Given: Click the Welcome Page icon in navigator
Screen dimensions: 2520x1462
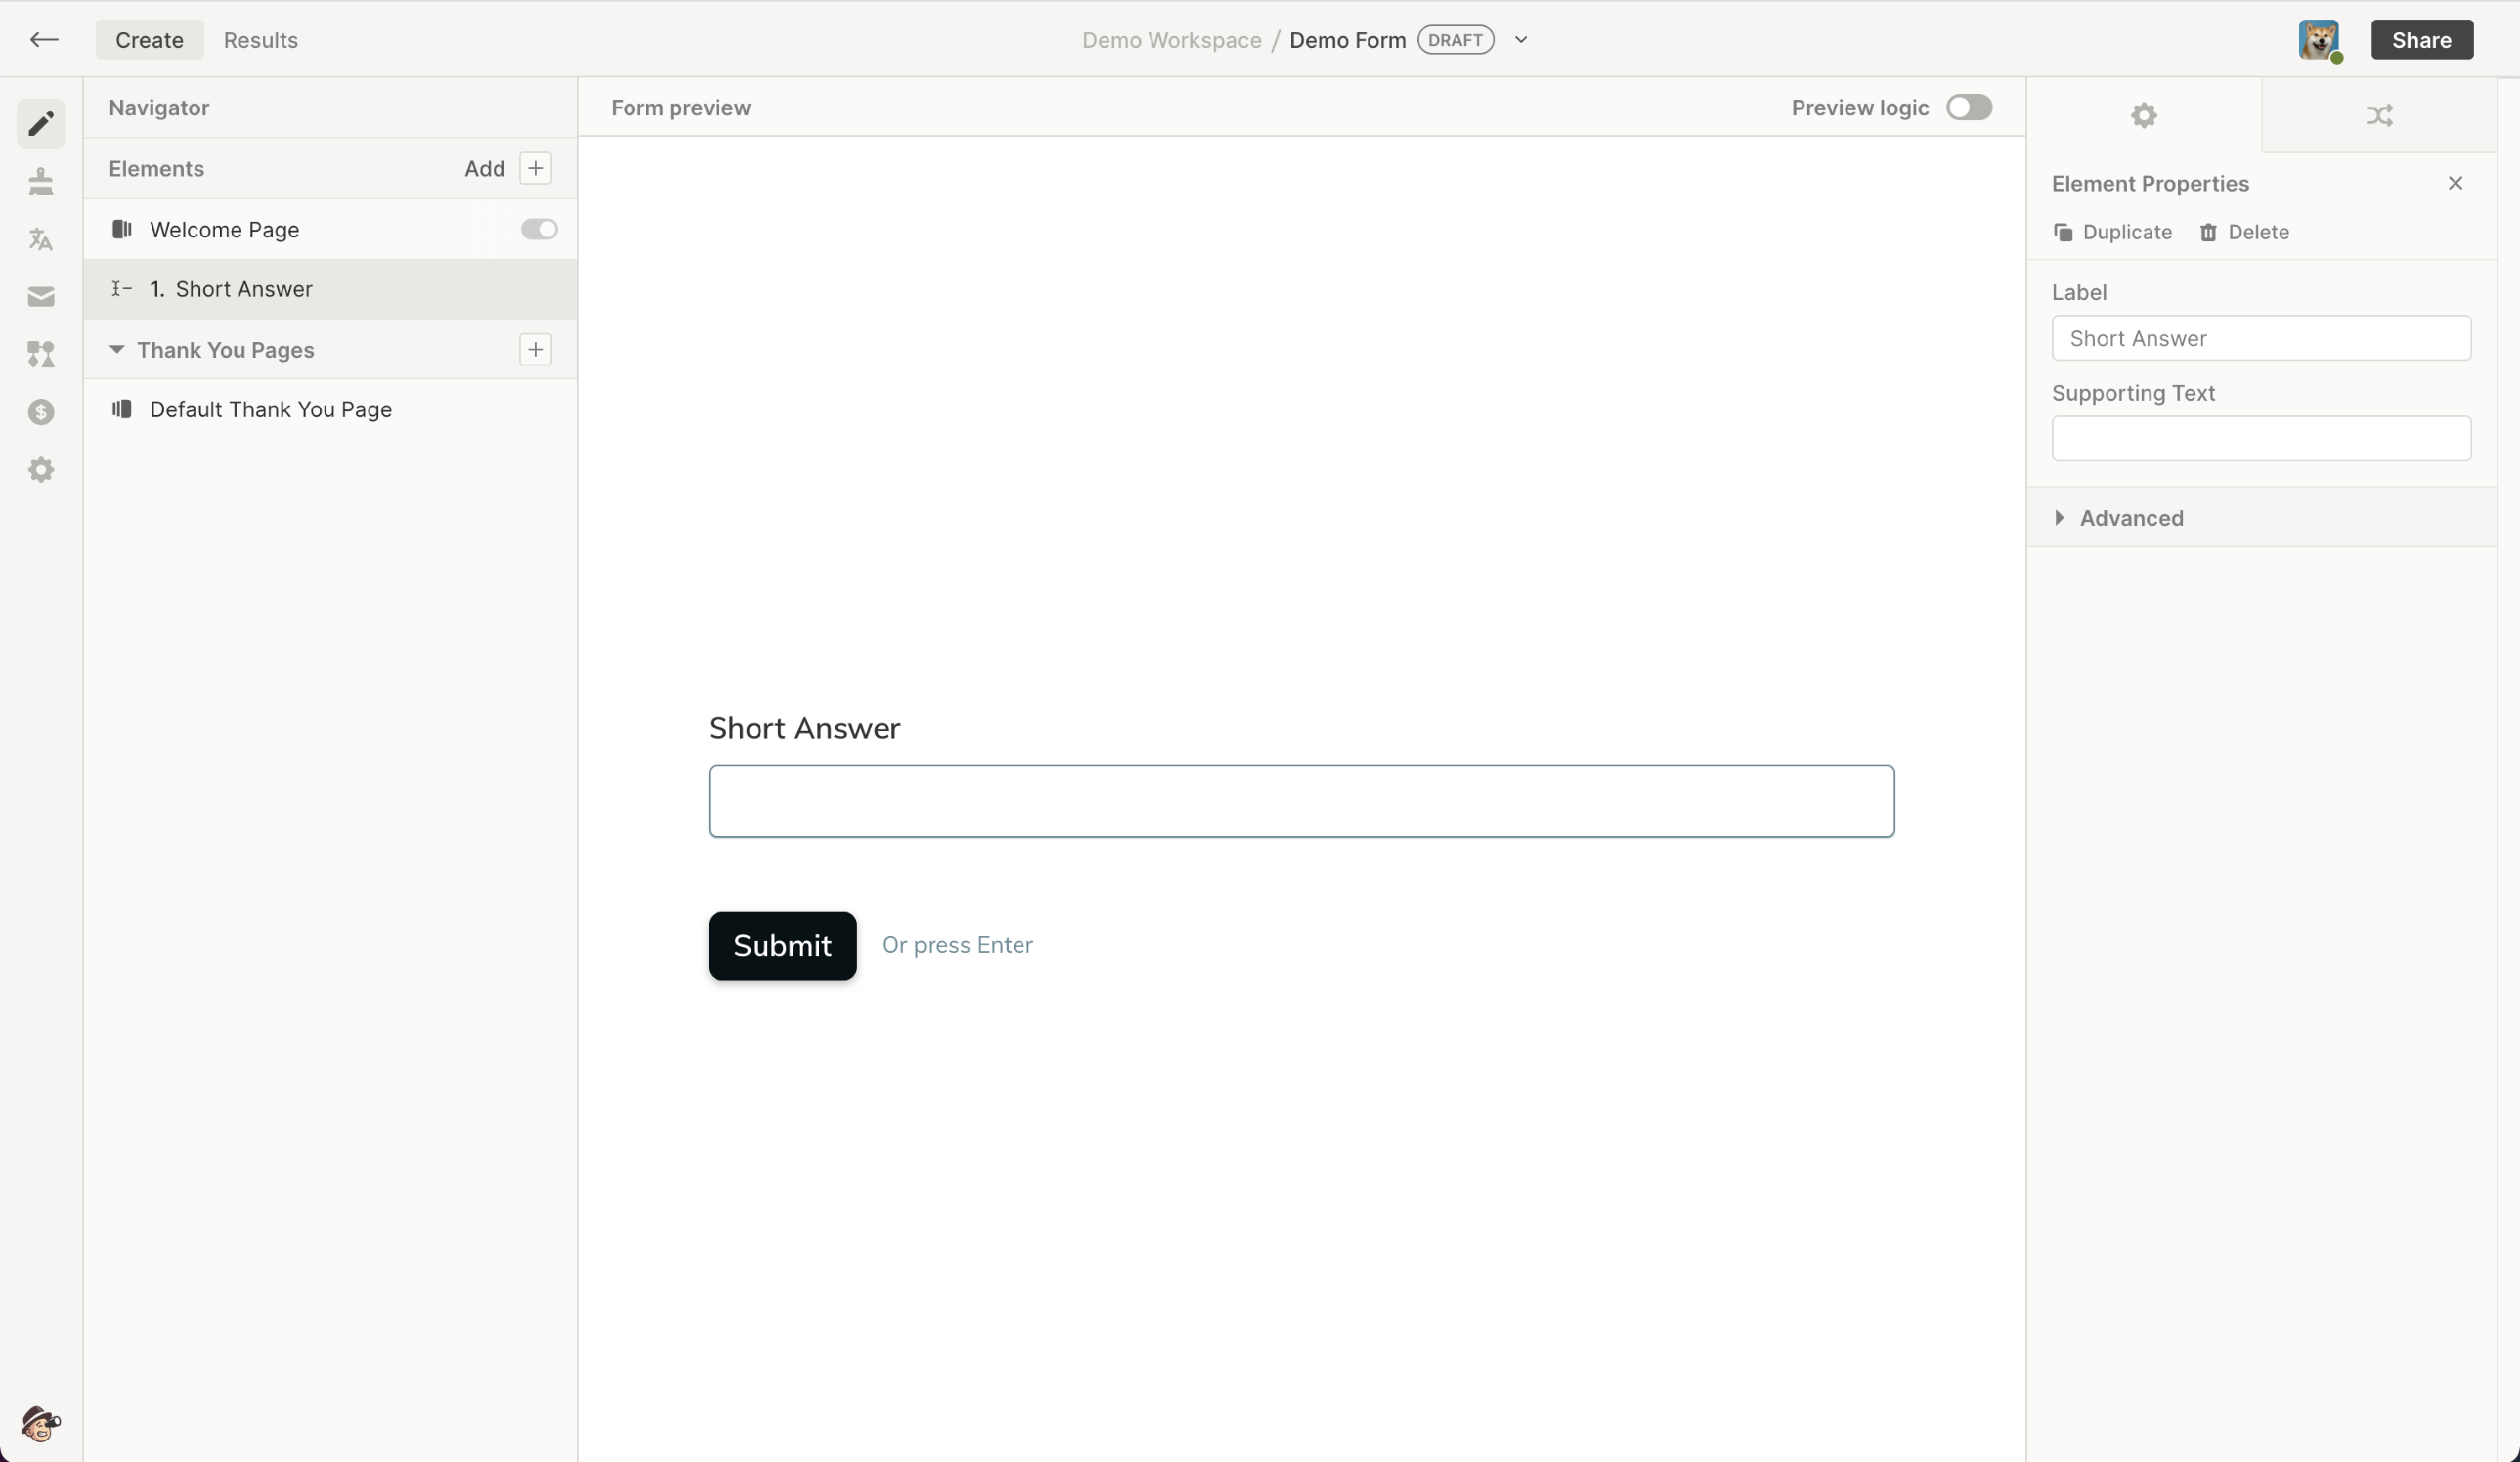Looking at the screenshot, I should (x=122, y=229).
